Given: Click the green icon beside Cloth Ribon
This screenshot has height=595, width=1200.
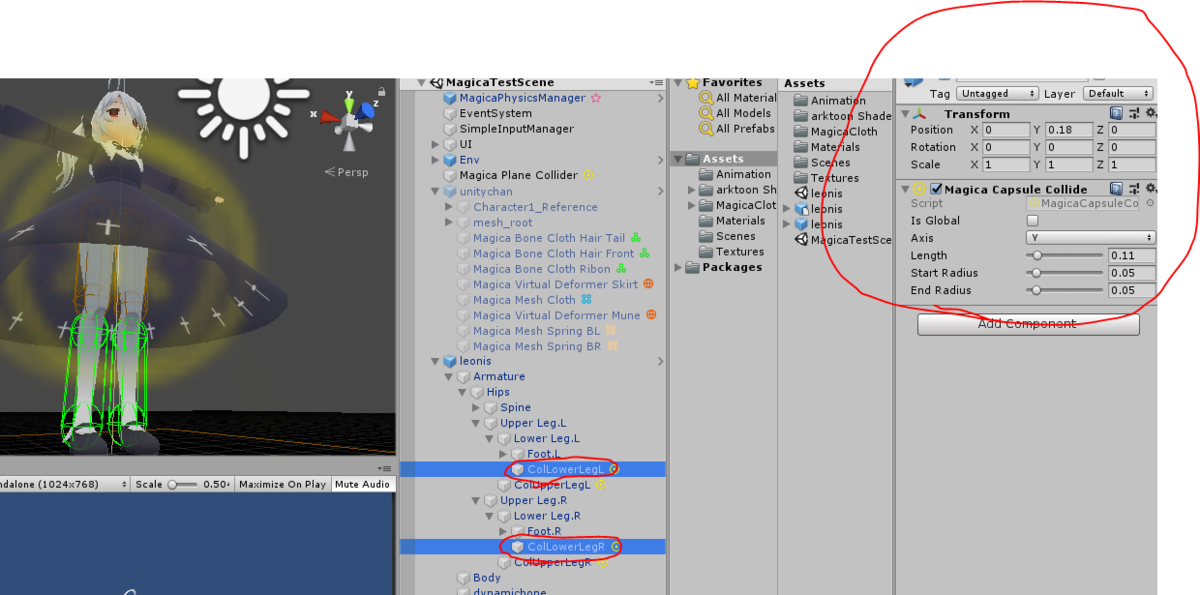Looking at the screenshot, I should tap(621, 268).
